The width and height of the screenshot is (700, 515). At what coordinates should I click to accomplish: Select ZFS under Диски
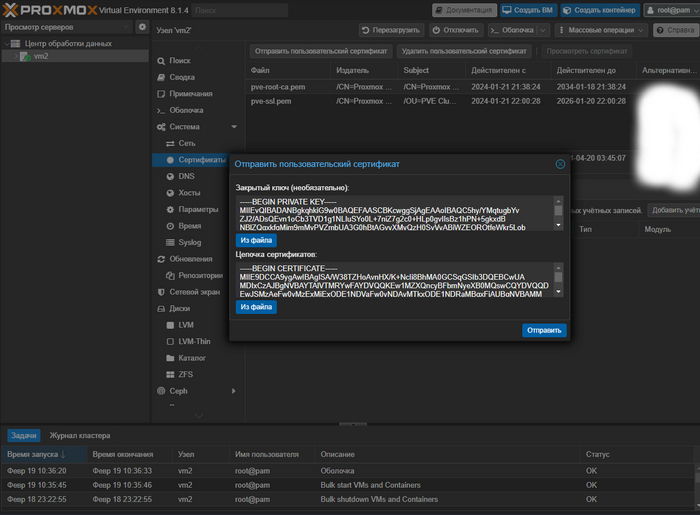(x=185, y=374)
